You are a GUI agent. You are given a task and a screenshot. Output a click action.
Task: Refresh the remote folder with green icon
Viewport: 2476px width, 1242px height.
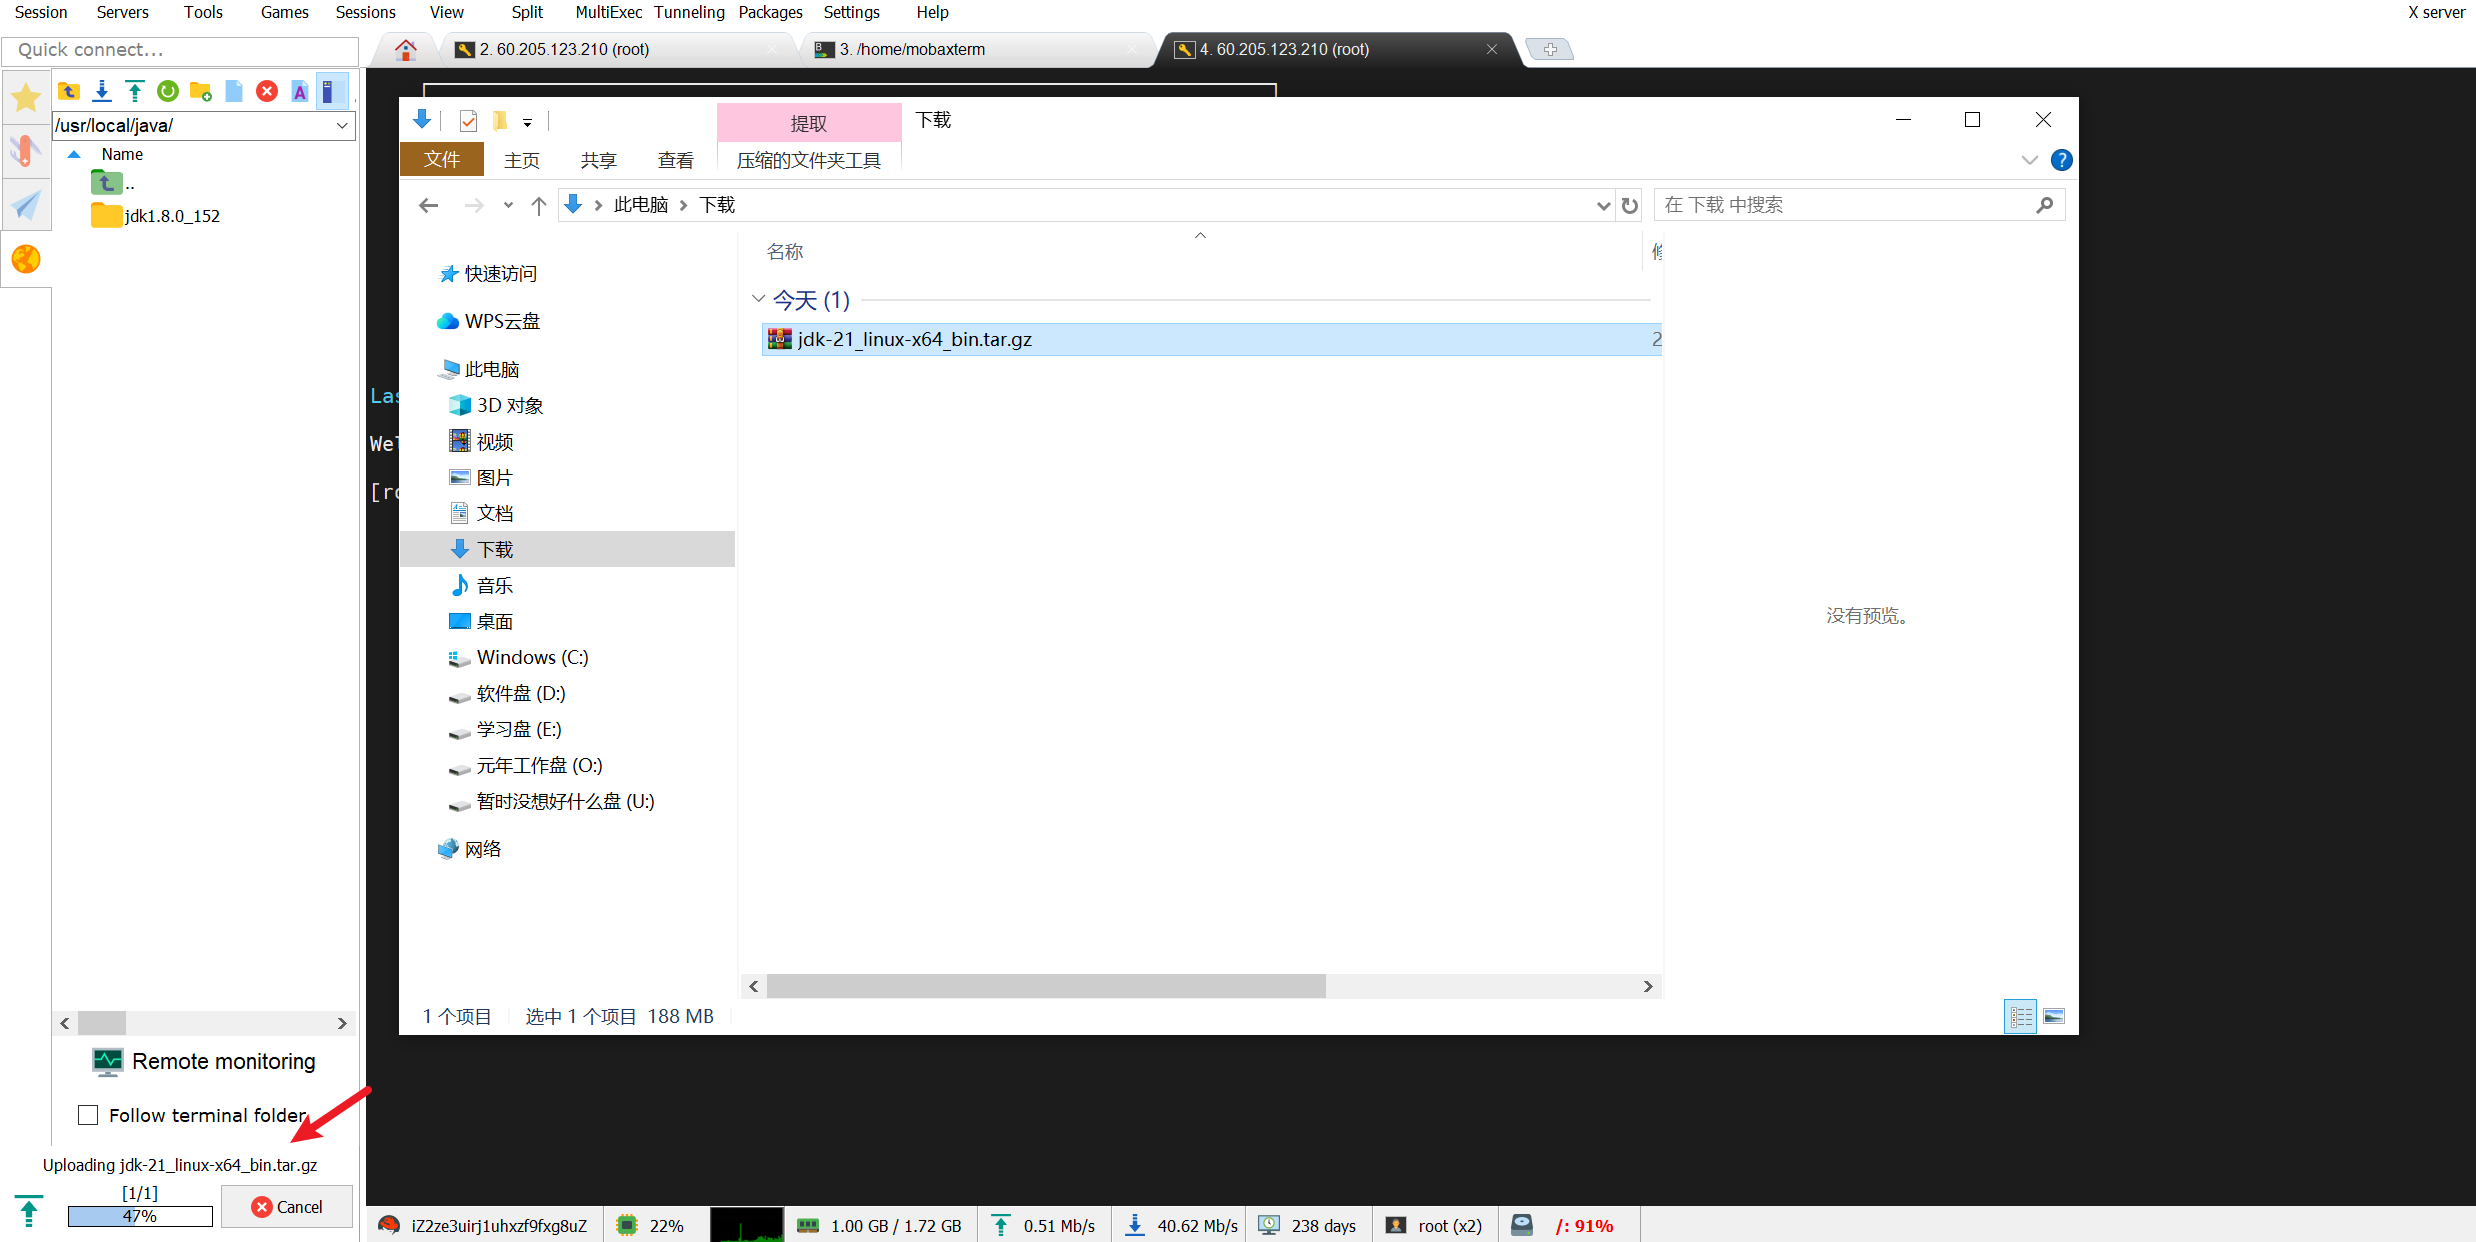click(168, 92)
